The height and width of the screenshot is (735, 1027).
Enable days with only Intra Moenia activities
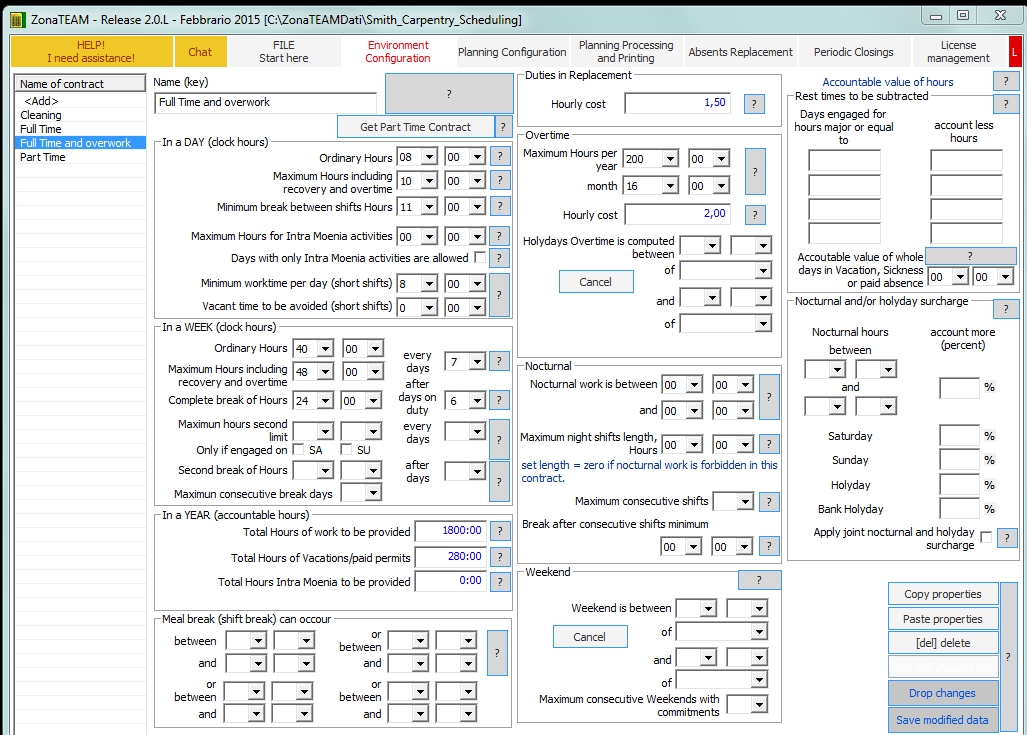[x=481, y=258]
